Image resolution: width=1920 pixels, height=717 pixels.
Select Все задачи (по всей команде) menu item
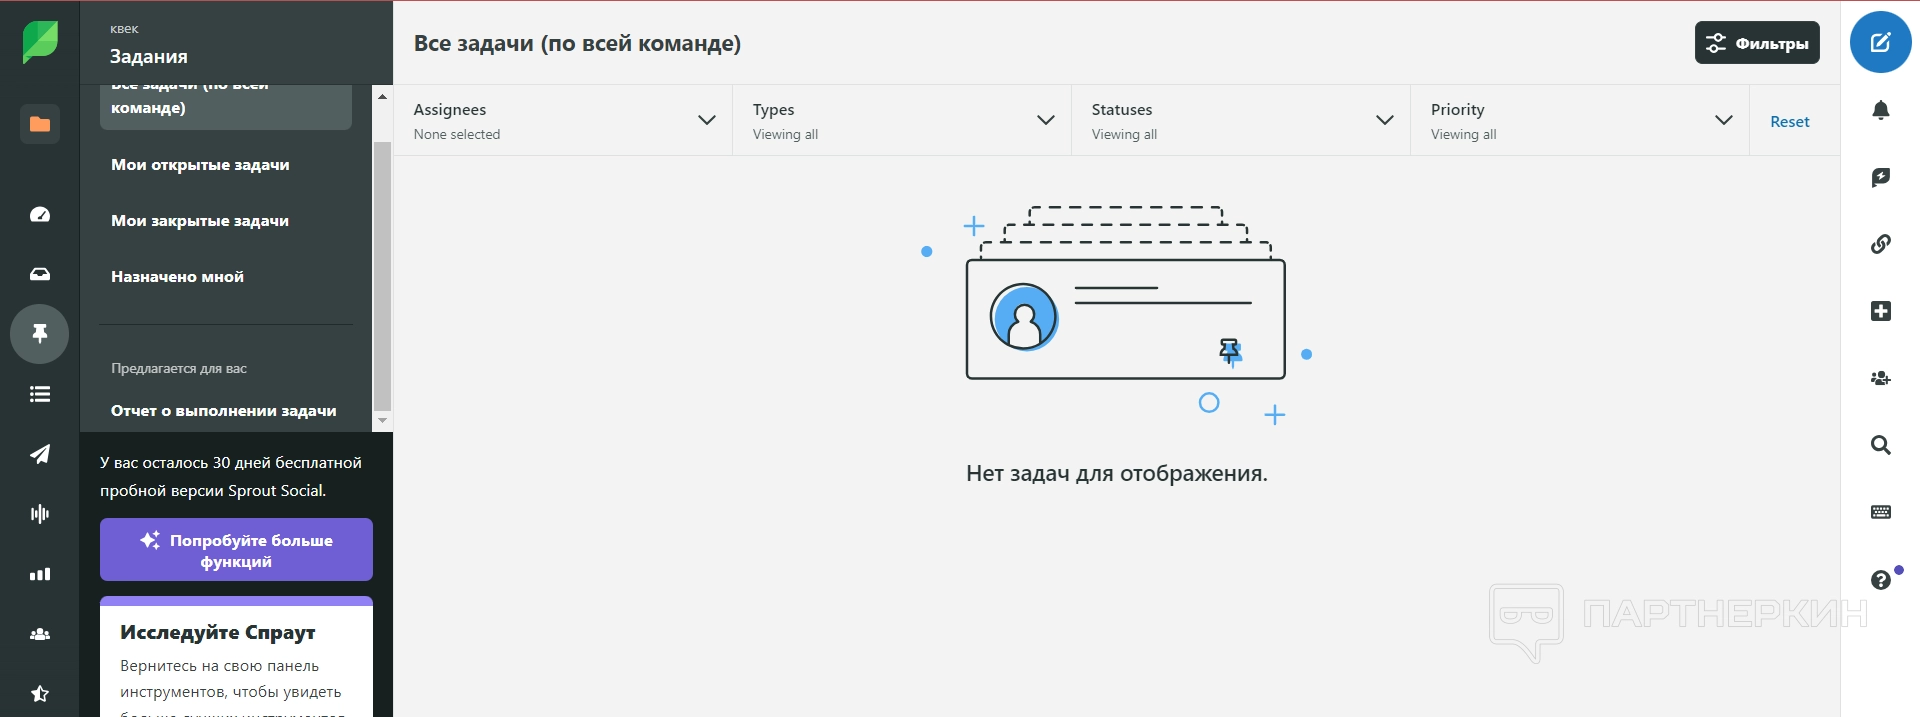pyautogui.click(x=226, y=107)
